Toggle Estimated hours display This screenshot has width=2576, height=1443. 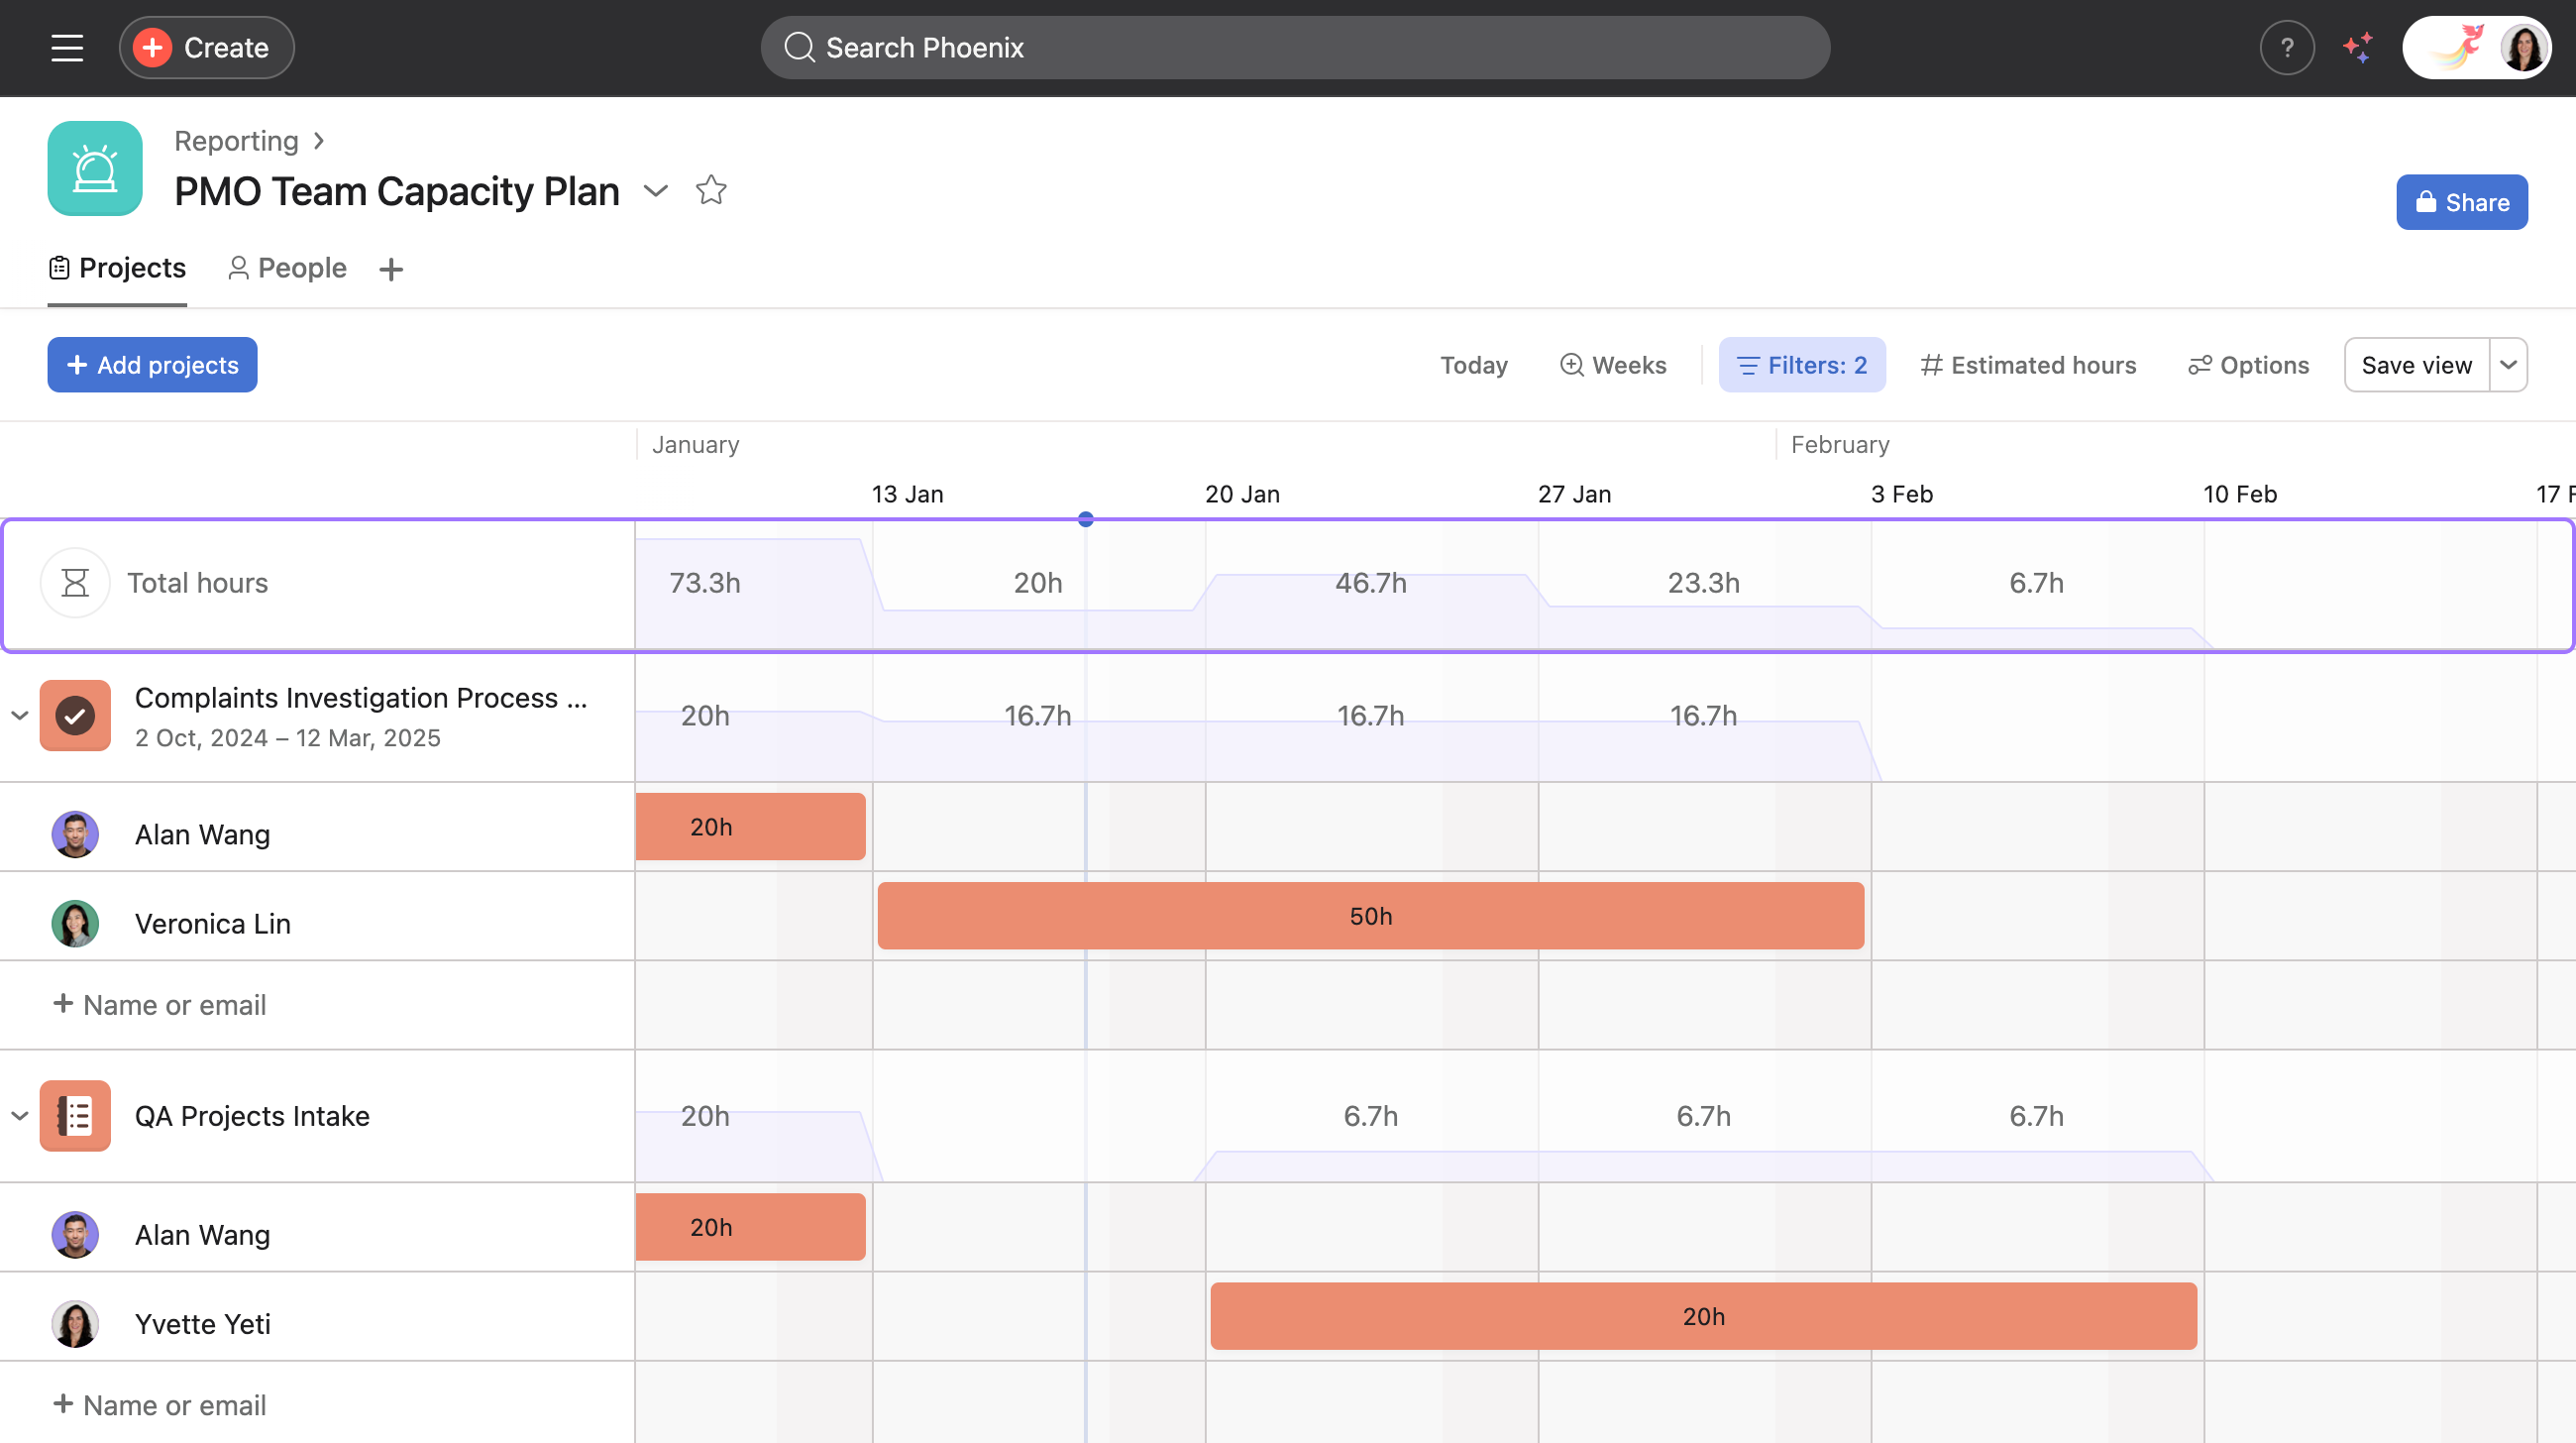2026,364
